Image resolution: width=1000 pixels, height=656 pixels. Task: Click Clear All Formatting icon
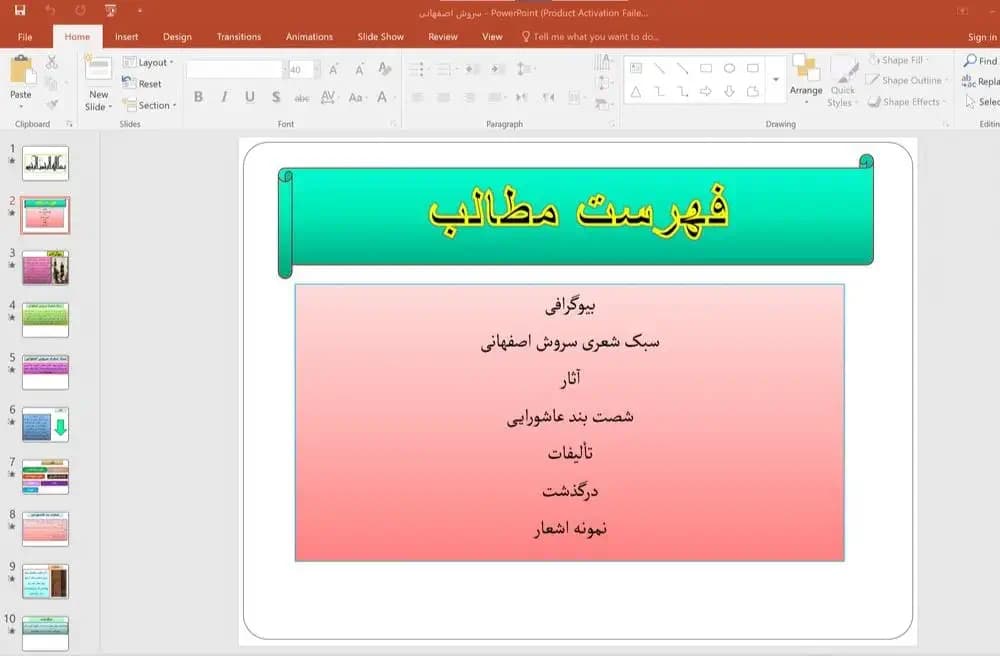385,69
